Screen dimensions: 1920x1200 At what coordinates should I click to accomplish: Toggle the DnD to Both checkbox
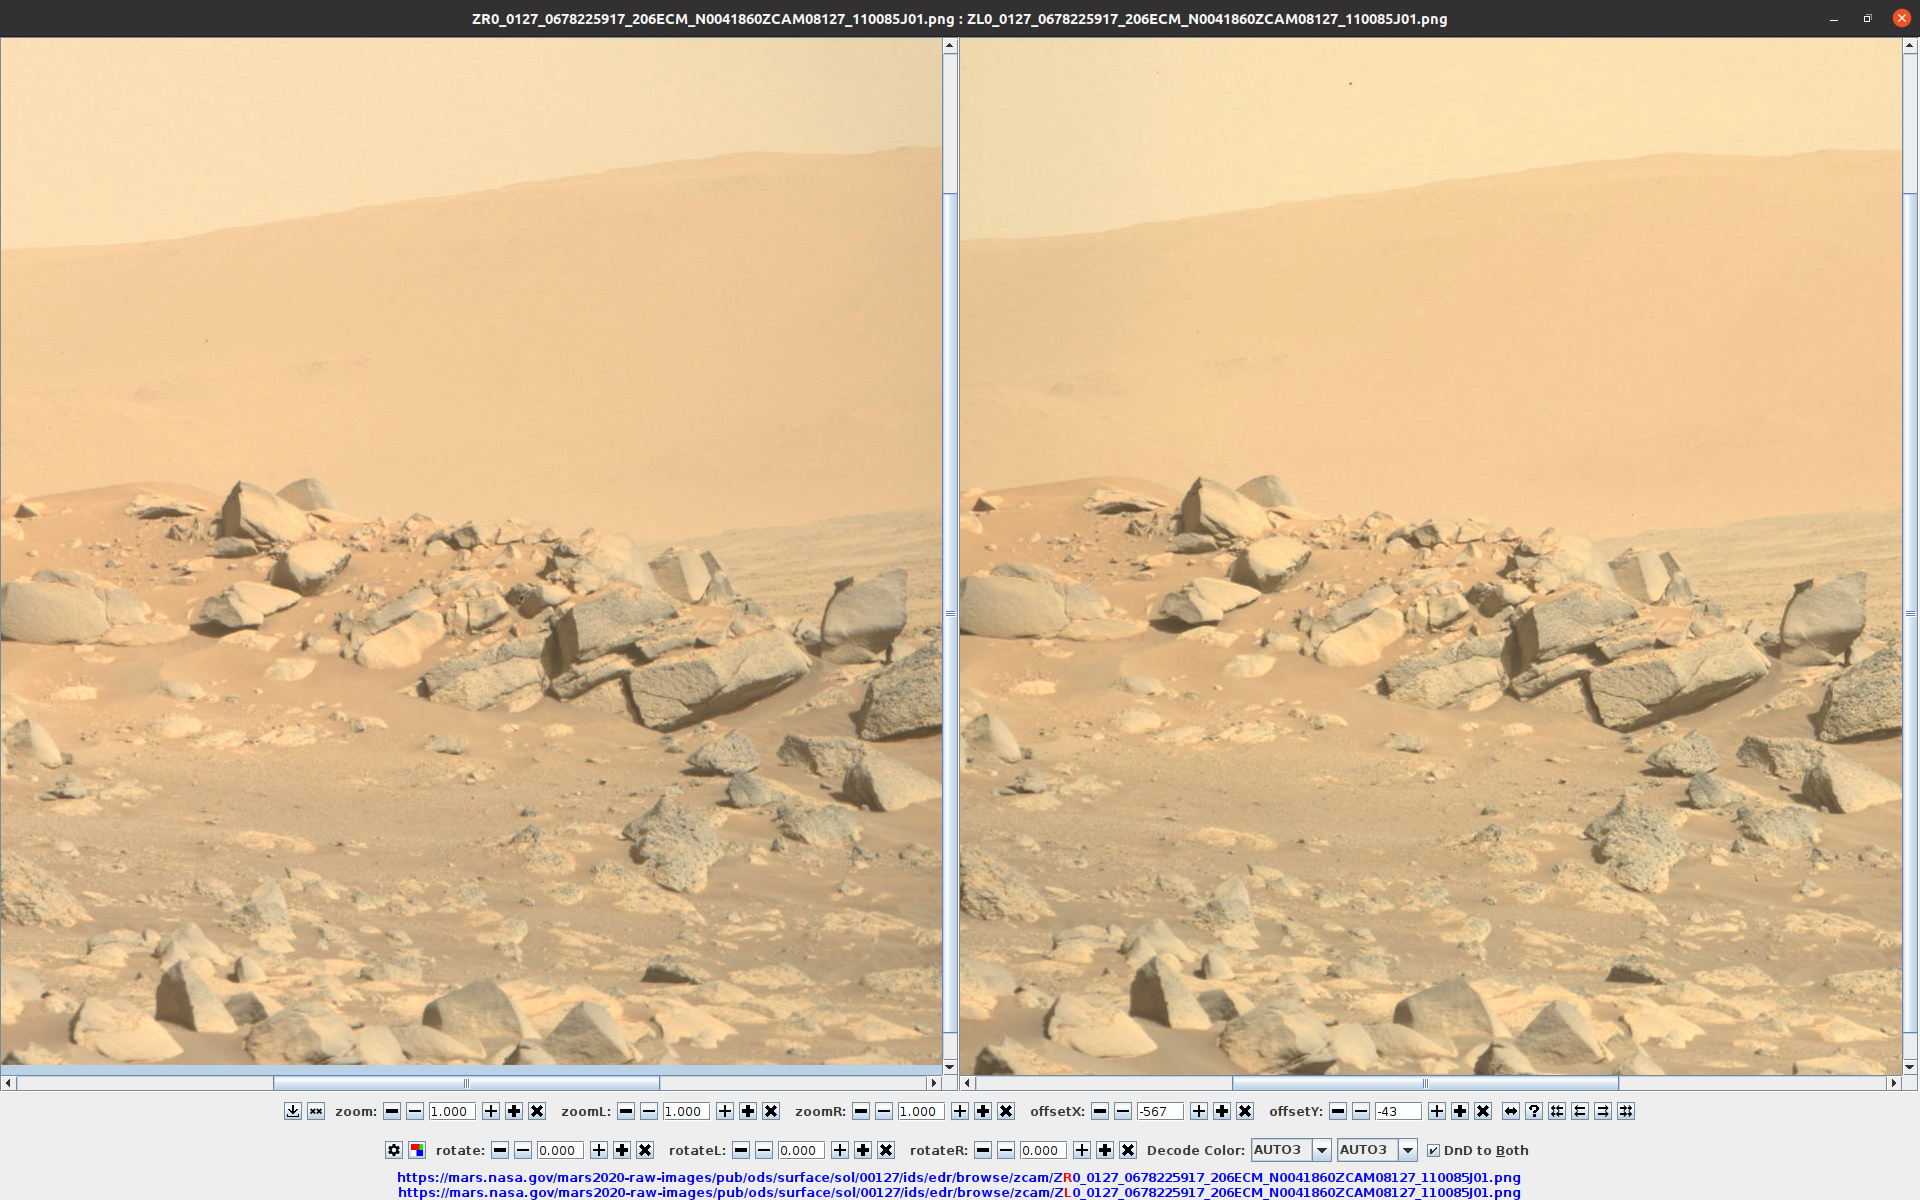pos(1433,1150)
